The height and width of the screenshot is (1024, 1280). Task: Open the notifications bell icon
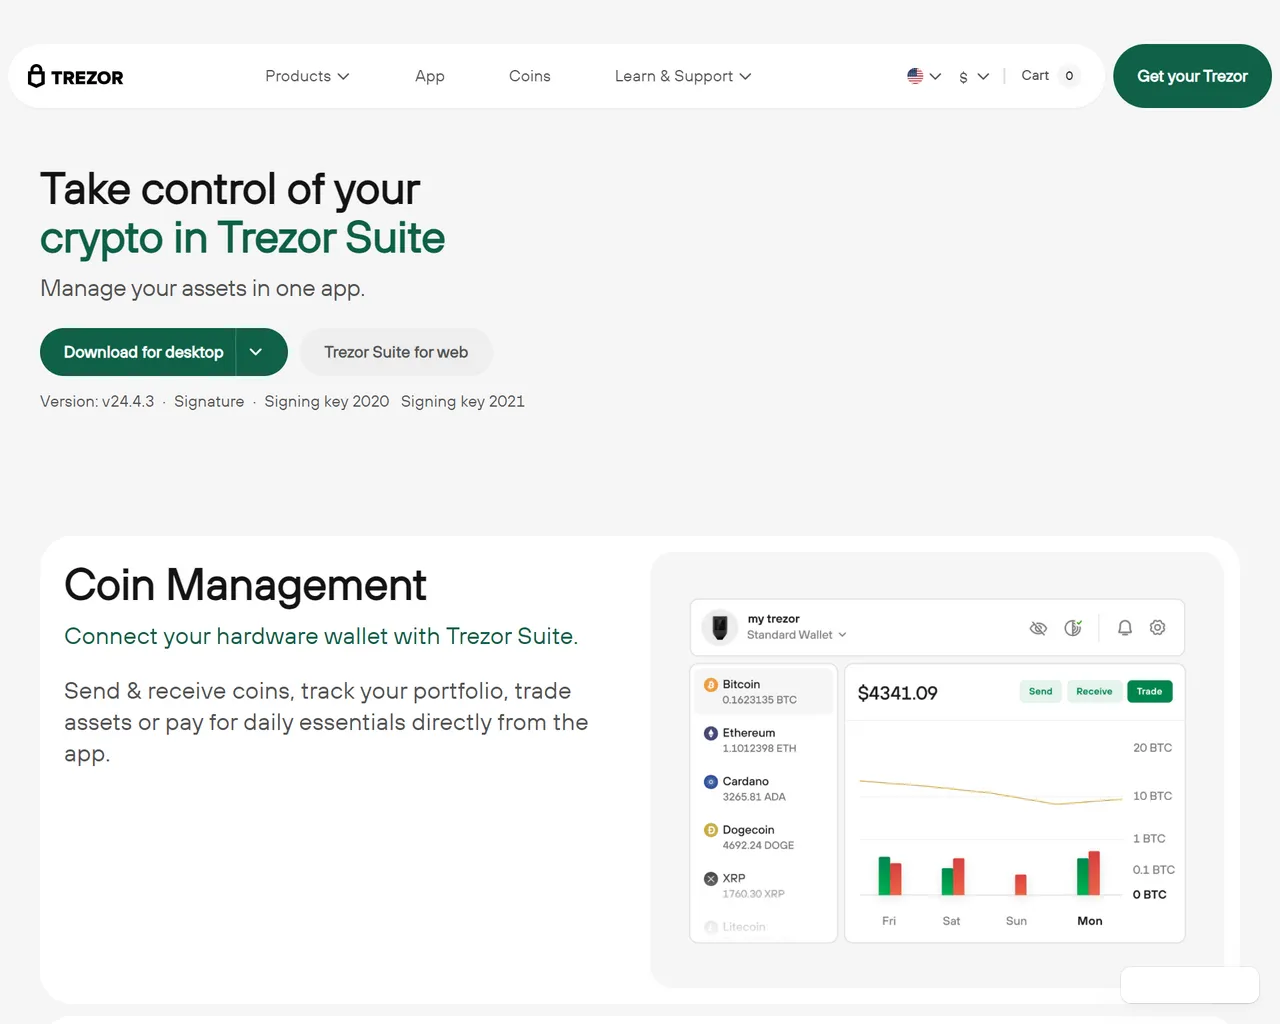(1125, 628)
